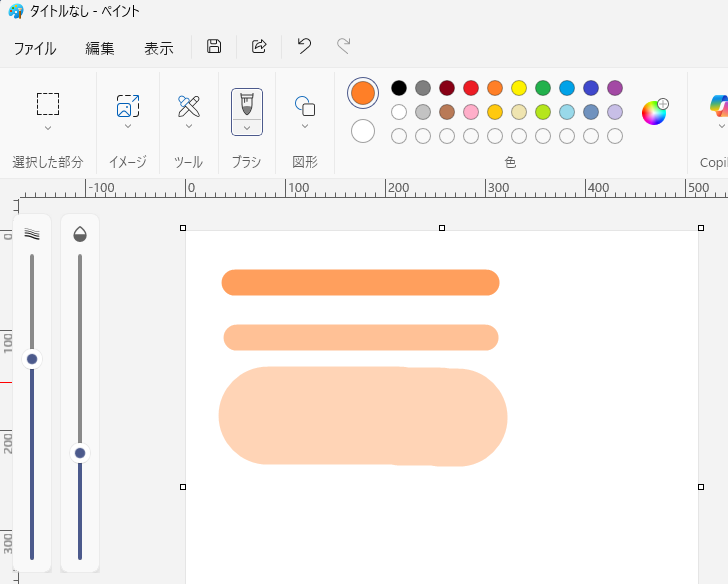Pick the purple color swatch
The image size is (728, 584).
point(615,88)
